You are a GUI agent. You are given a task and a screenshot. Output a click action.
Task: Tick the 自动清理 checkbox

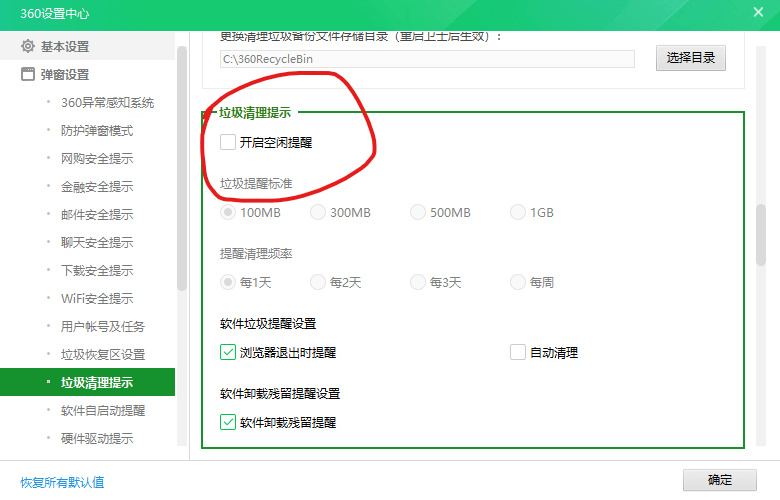click(518, 352)
